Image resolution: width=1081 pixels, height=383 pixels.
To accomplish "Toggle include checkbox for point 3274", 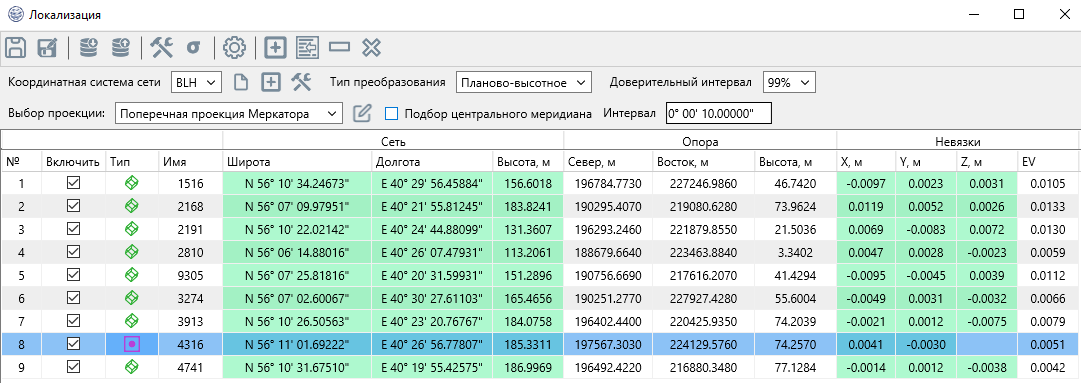I will click(73, 298).
